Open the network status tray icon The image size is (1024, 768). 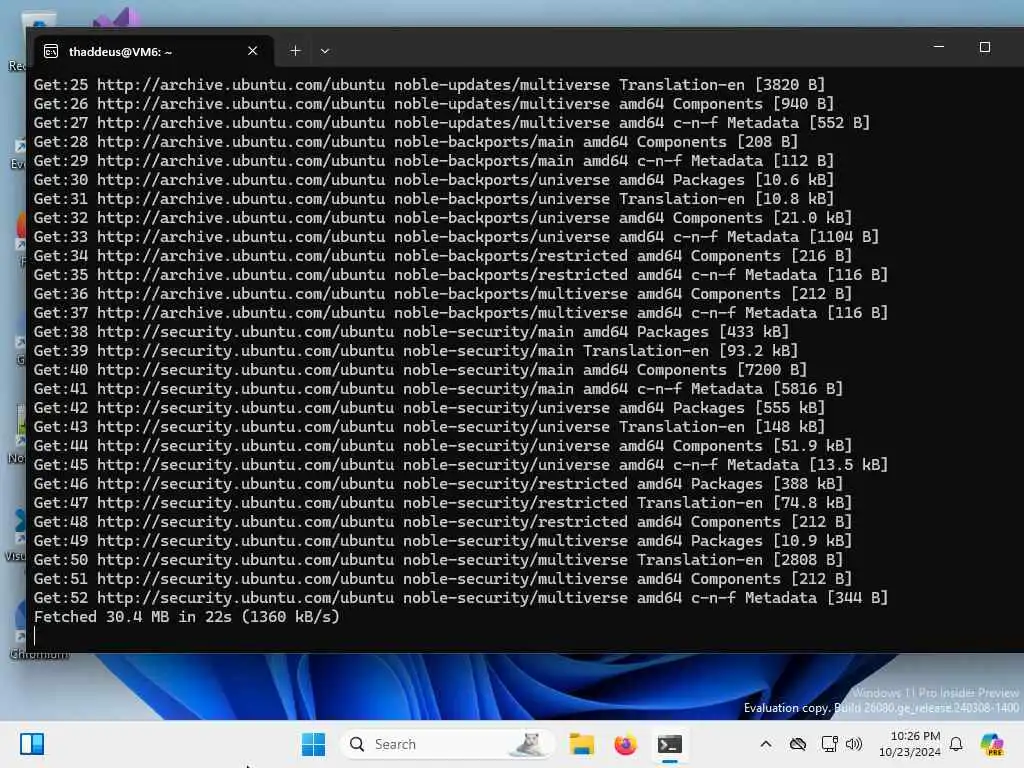point(829,744)
